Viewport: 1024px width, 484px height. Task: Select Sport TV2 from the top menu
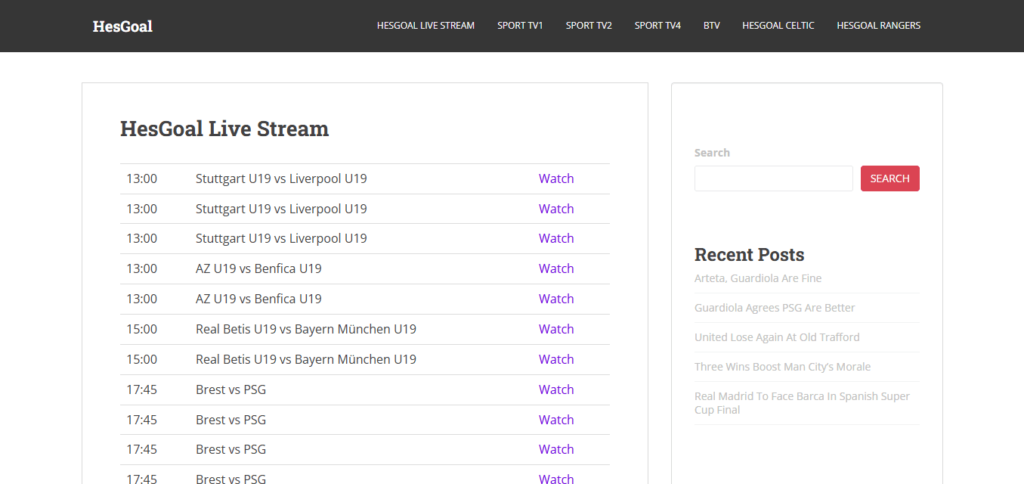coord(588,26)
